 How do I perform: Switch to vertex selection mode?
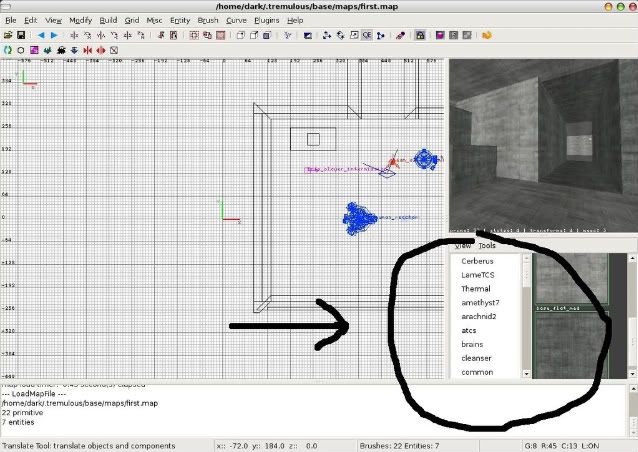240,35
